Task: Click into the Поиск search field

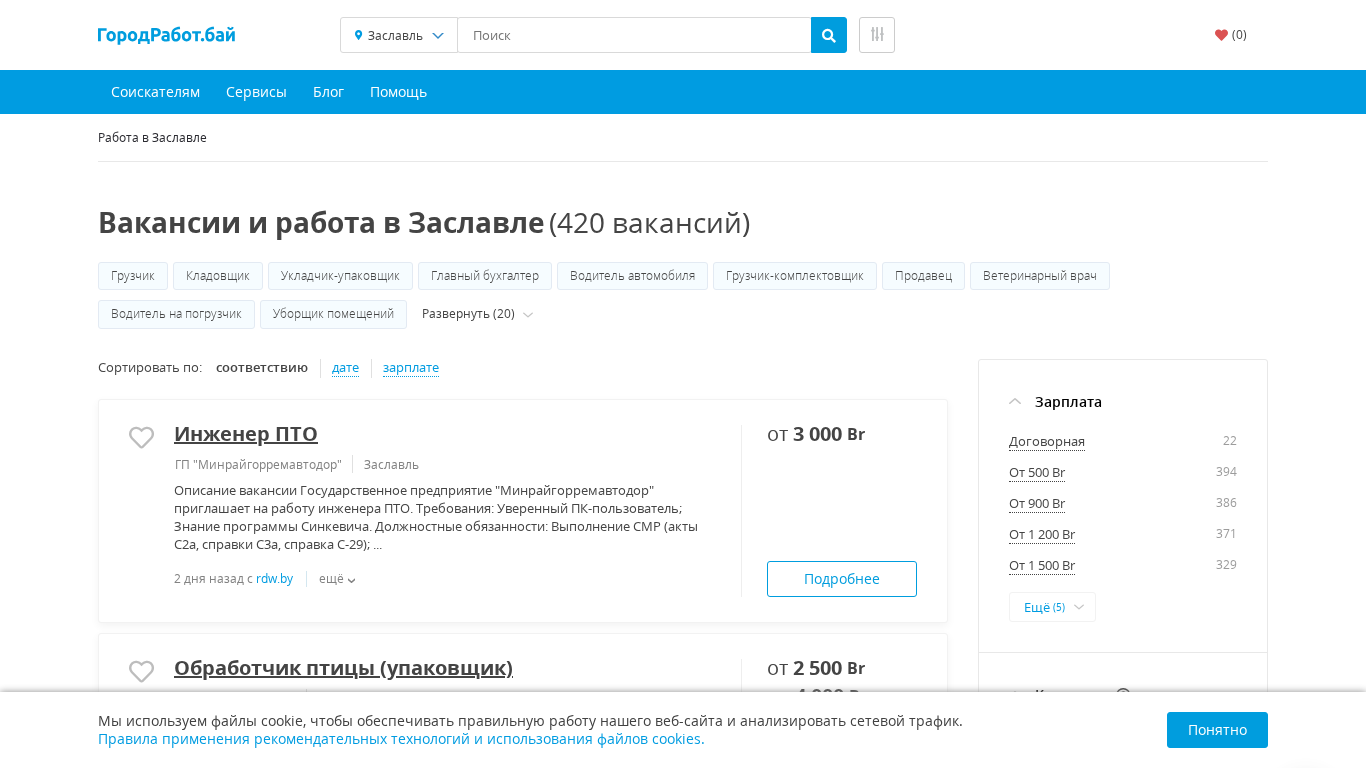Action: point(633,35)
